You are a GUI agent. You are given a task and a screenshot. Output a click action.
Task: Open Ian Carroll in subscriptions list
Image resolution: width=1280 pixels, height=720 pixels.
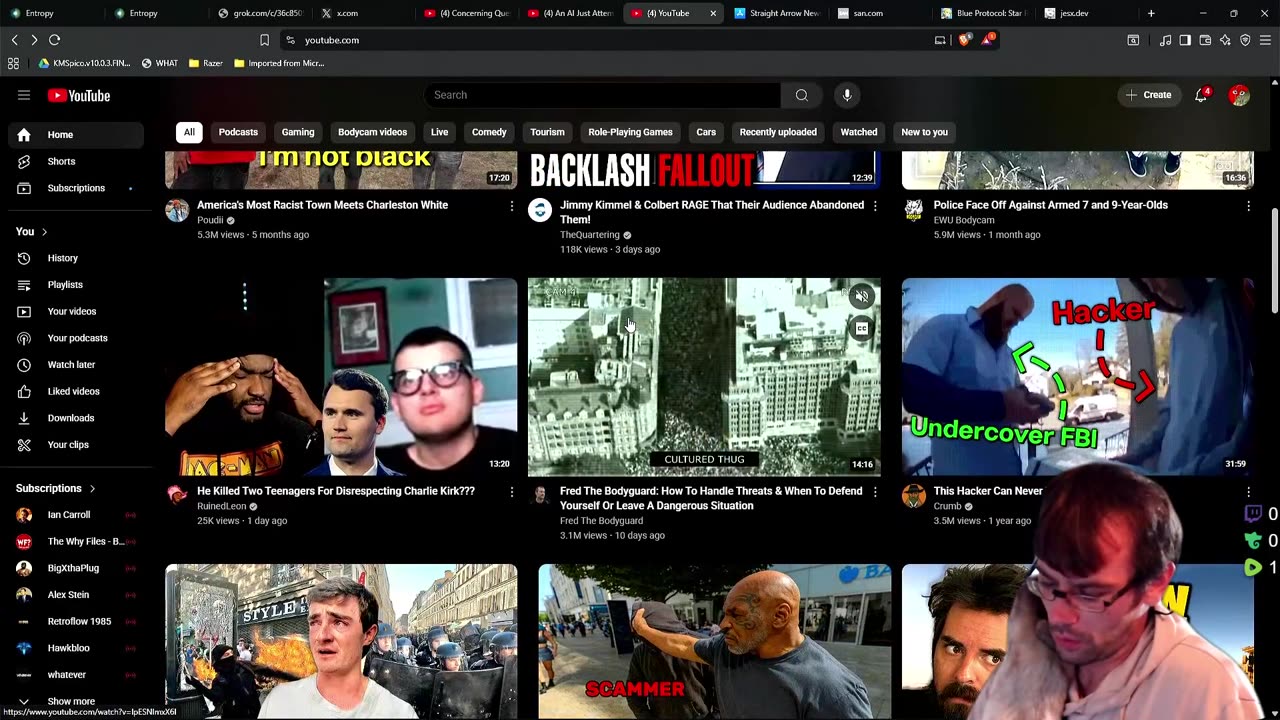78,515
